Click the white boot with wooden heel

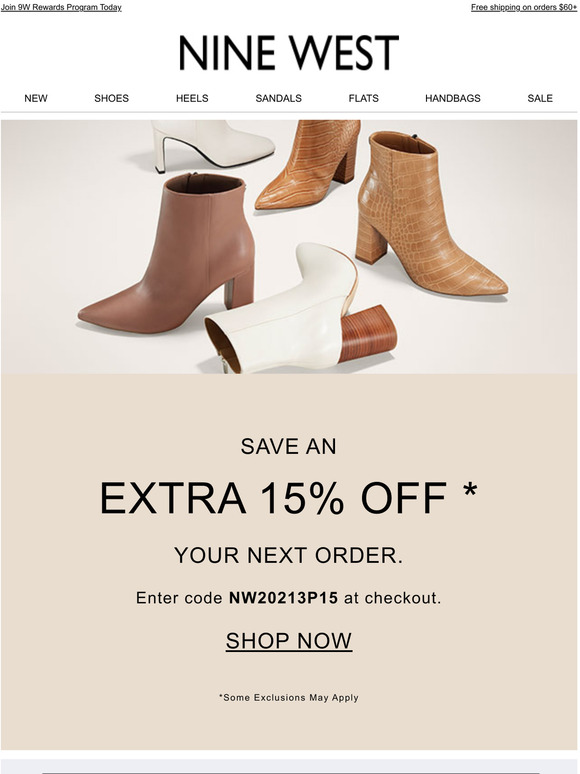click(x=300, y=310)
